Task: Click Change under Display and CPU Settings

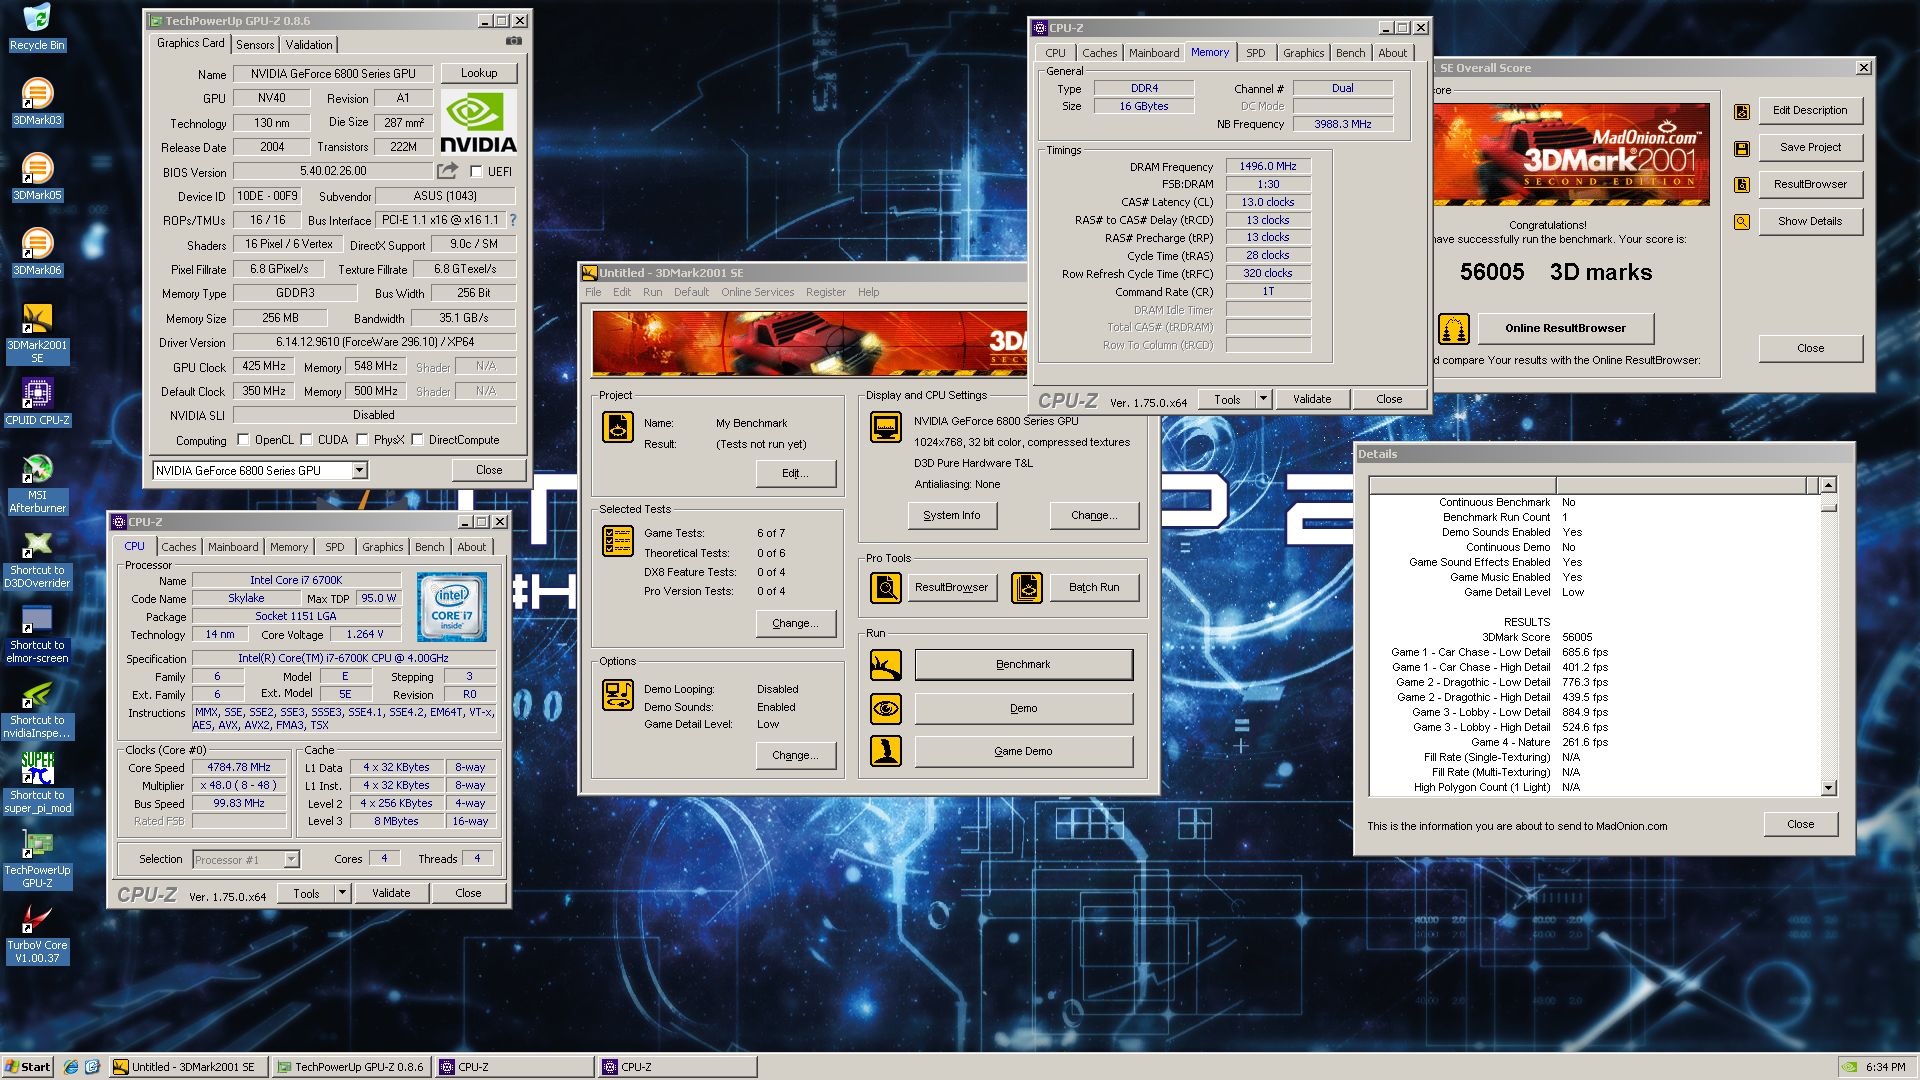Action: pos(1094,515)
